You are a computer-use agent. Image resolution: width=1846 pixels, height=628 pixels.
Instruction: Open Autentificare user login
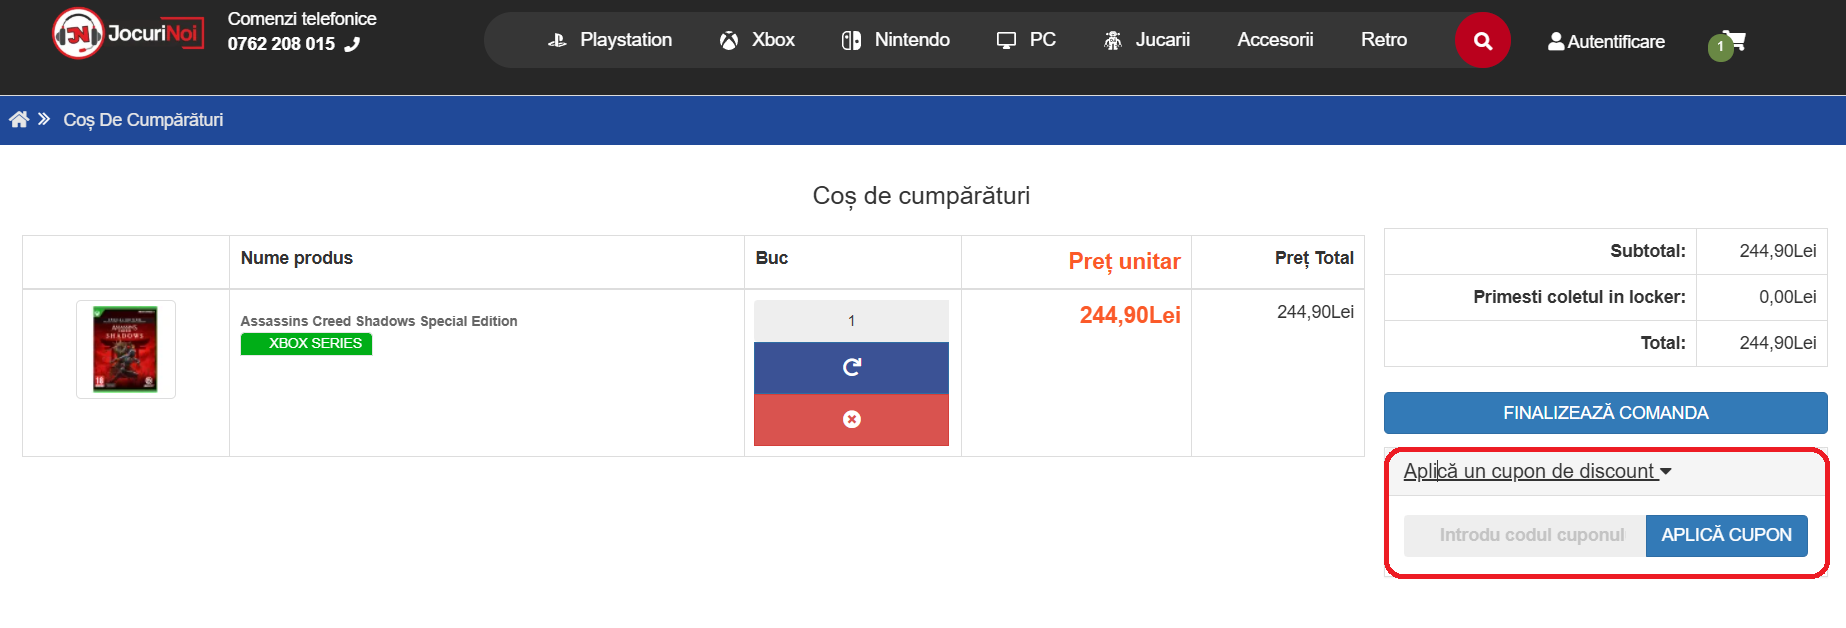(x=1606, y=42)
